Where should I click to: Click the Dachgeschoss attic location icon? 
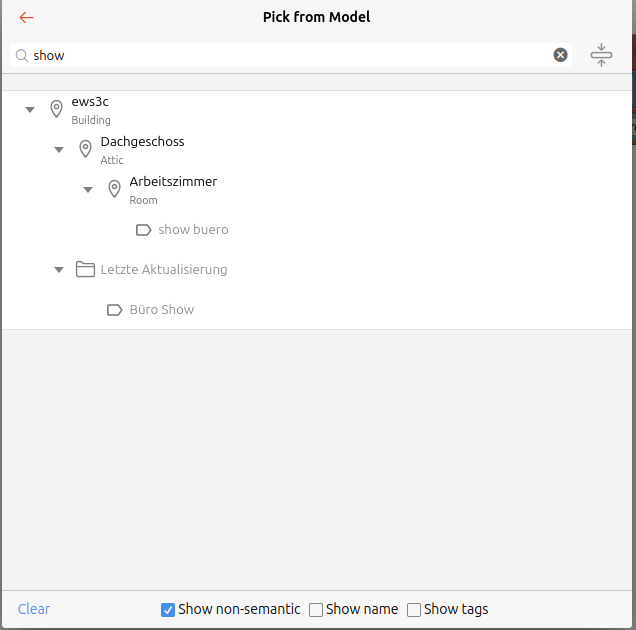point(86,149)
